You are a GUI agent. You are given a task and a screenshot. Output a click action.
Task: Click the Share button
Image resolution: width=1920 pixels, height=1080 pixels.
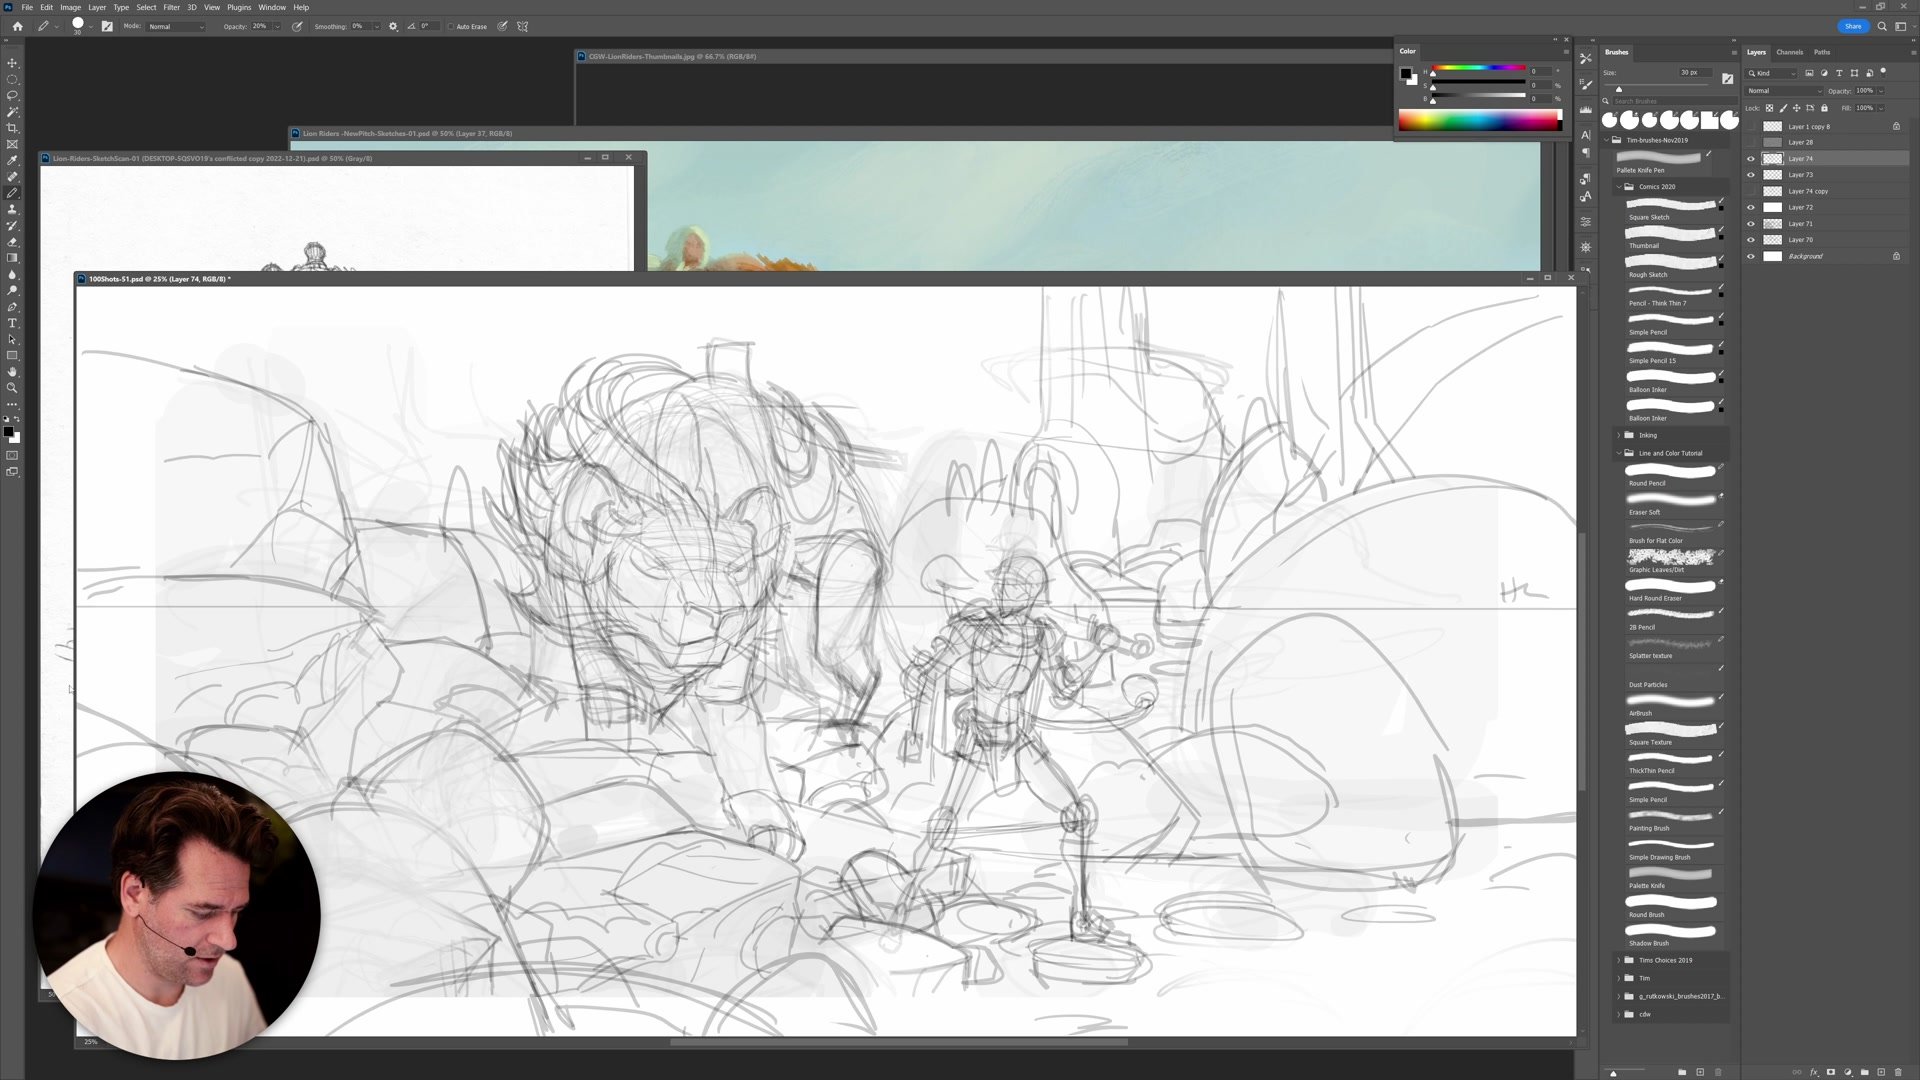tap(1852, 26)
